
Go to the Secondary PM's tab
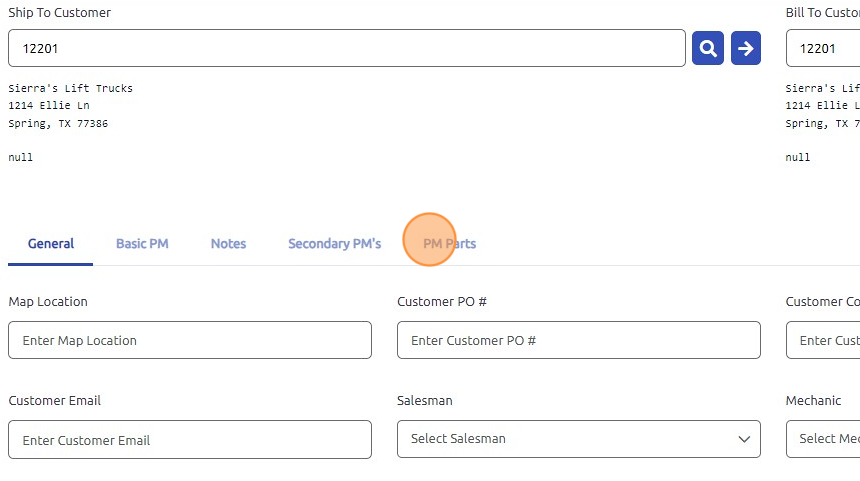click(334, 244)
